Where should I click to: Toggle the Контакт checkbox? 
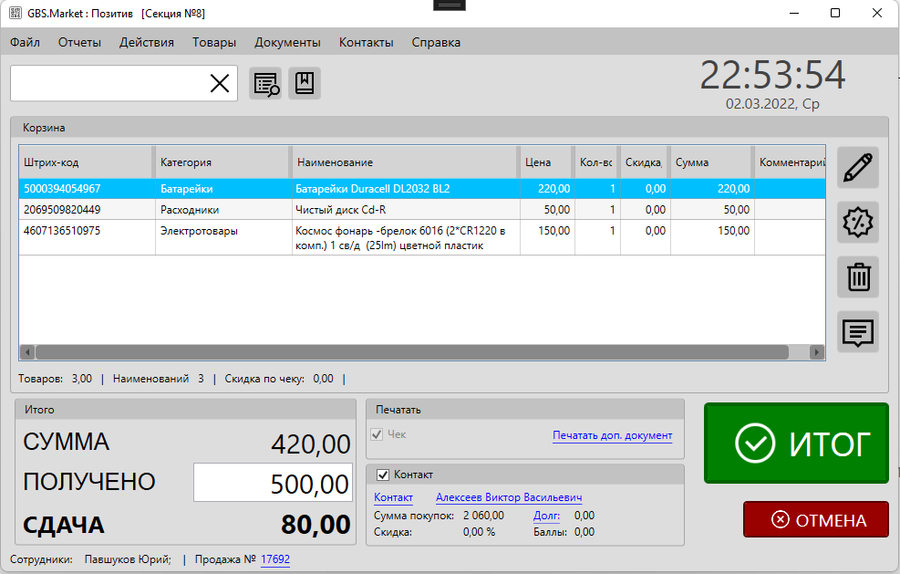382,475
